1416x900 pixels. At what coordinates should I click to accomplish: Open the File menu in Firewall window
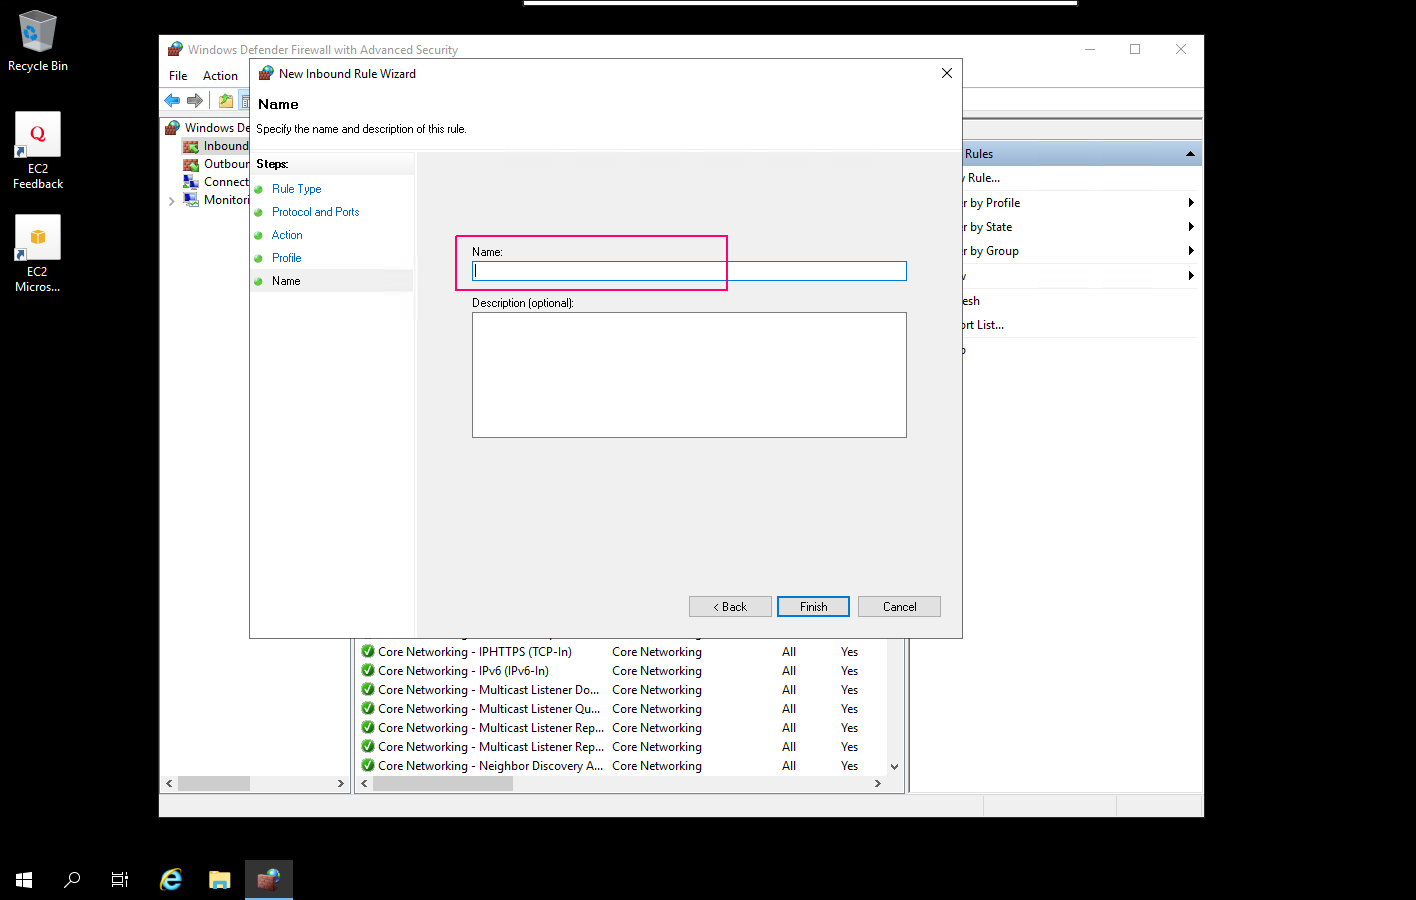pyautogui.click(x=178, y=76)
